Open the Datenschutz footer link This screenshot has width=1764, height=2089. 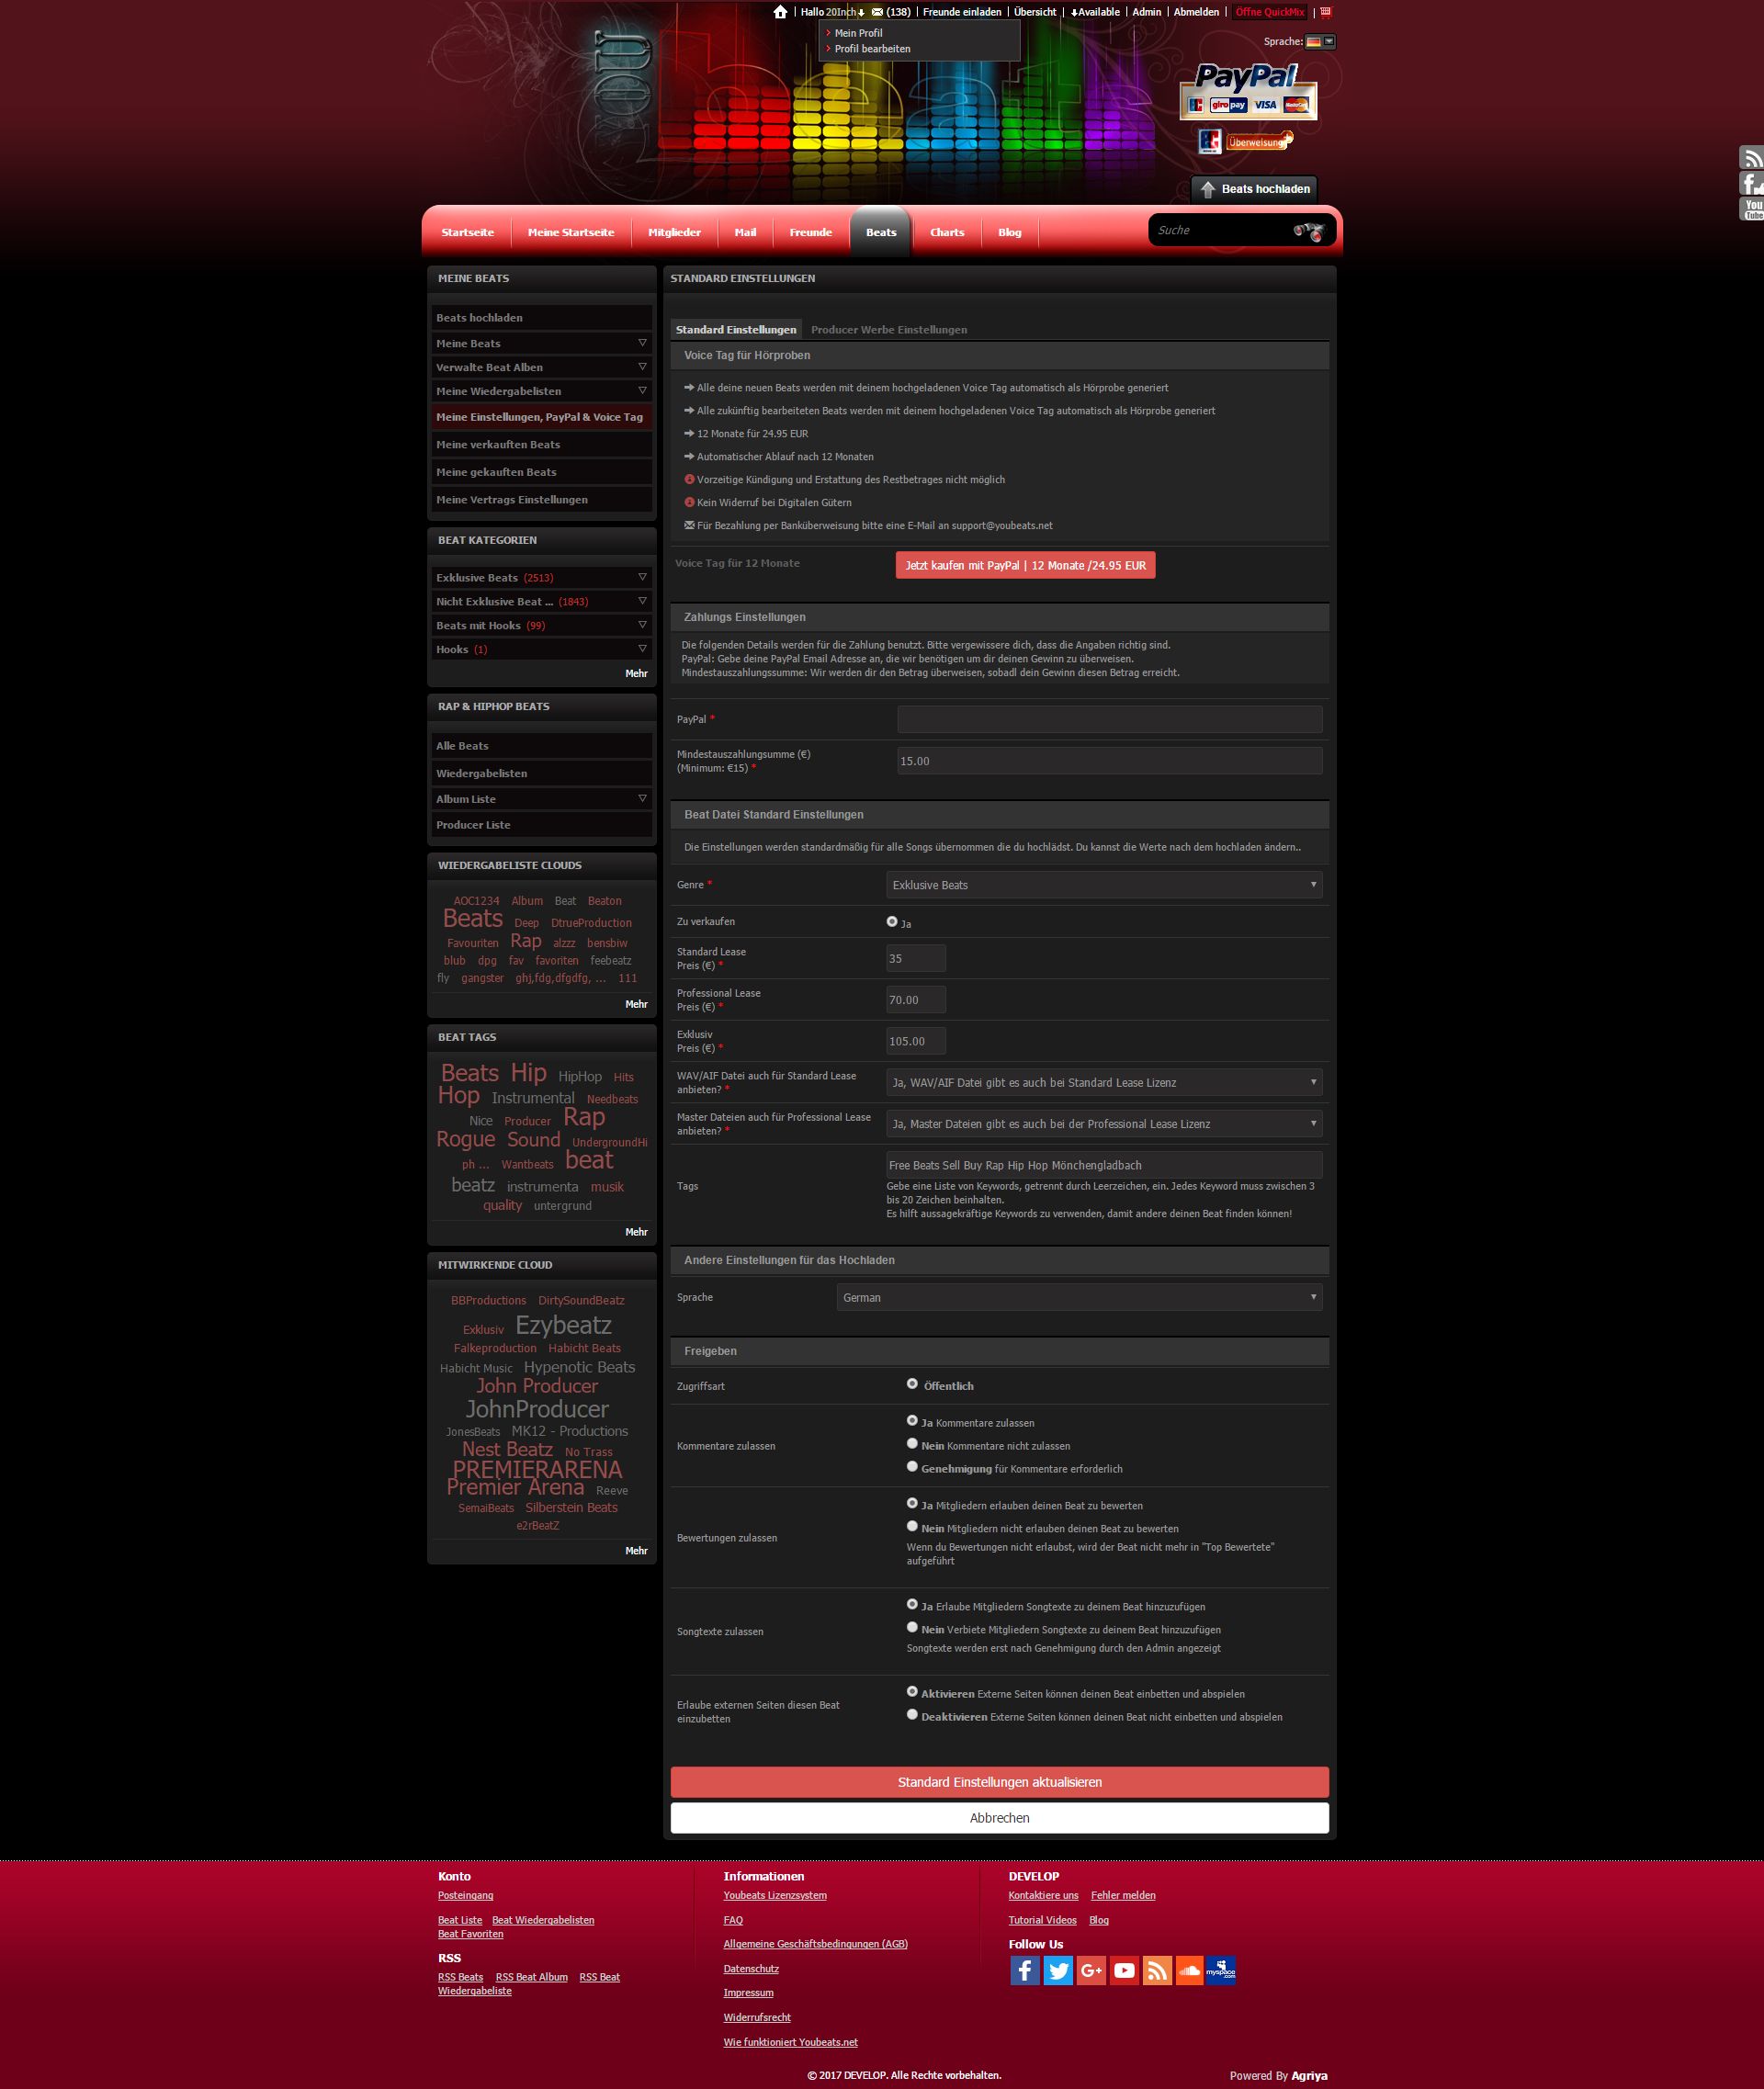[x=751, y=1969]
